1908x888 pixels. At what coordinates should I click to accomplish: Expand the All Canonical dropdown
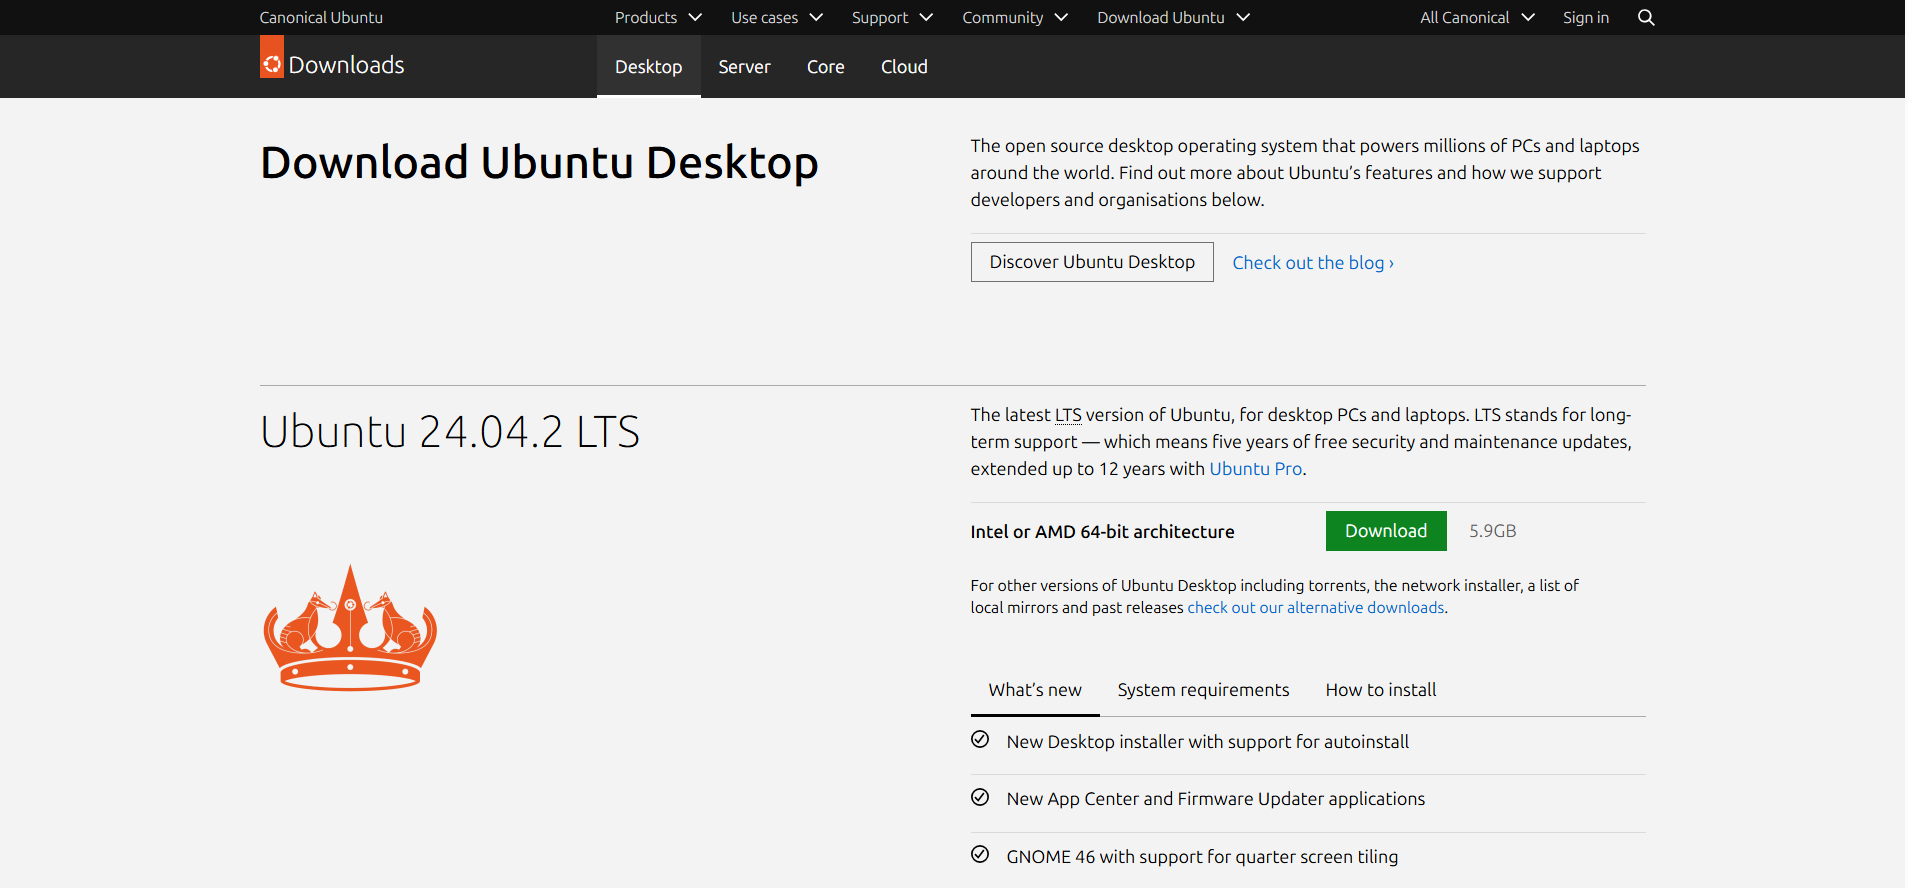click(x=1477, y=17)
